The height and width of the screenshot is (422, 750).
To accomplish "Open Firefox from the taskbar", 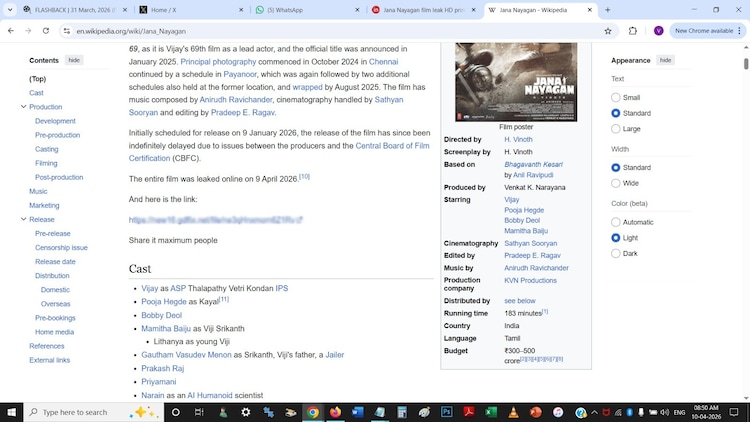I will click(335, 412).
